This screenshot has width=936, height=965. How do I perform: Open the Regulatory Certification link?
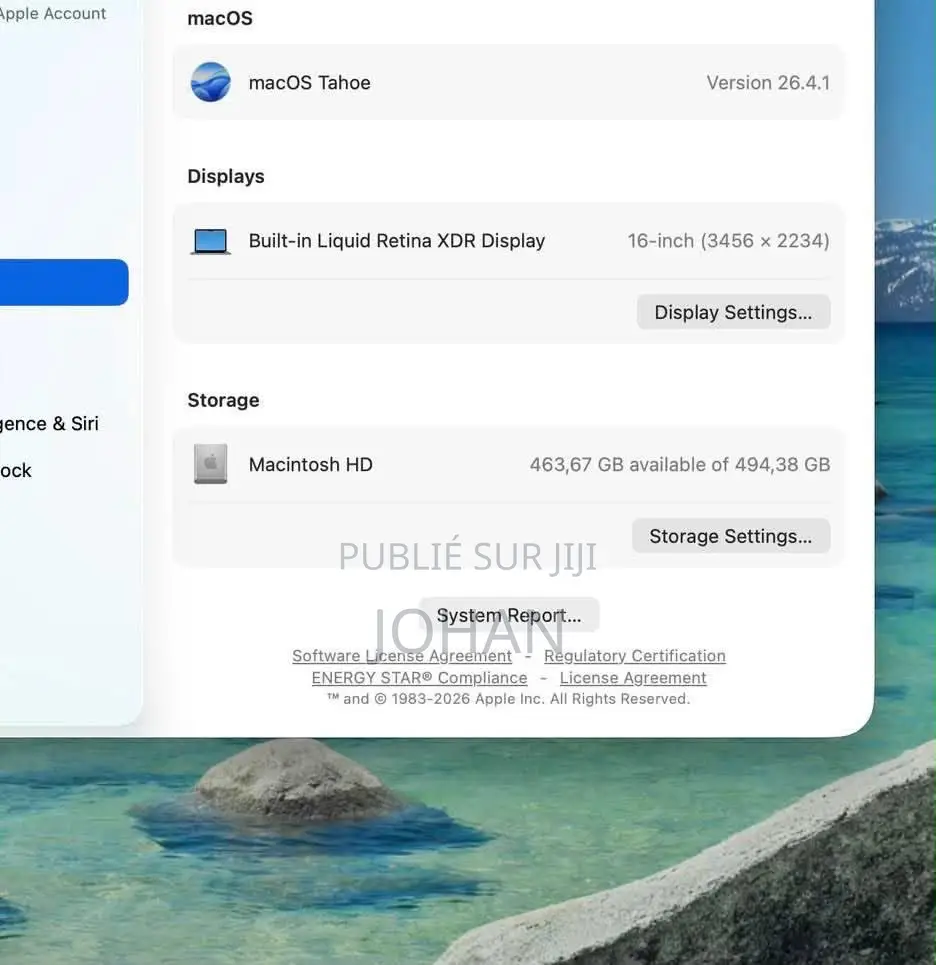click(635, 656)
